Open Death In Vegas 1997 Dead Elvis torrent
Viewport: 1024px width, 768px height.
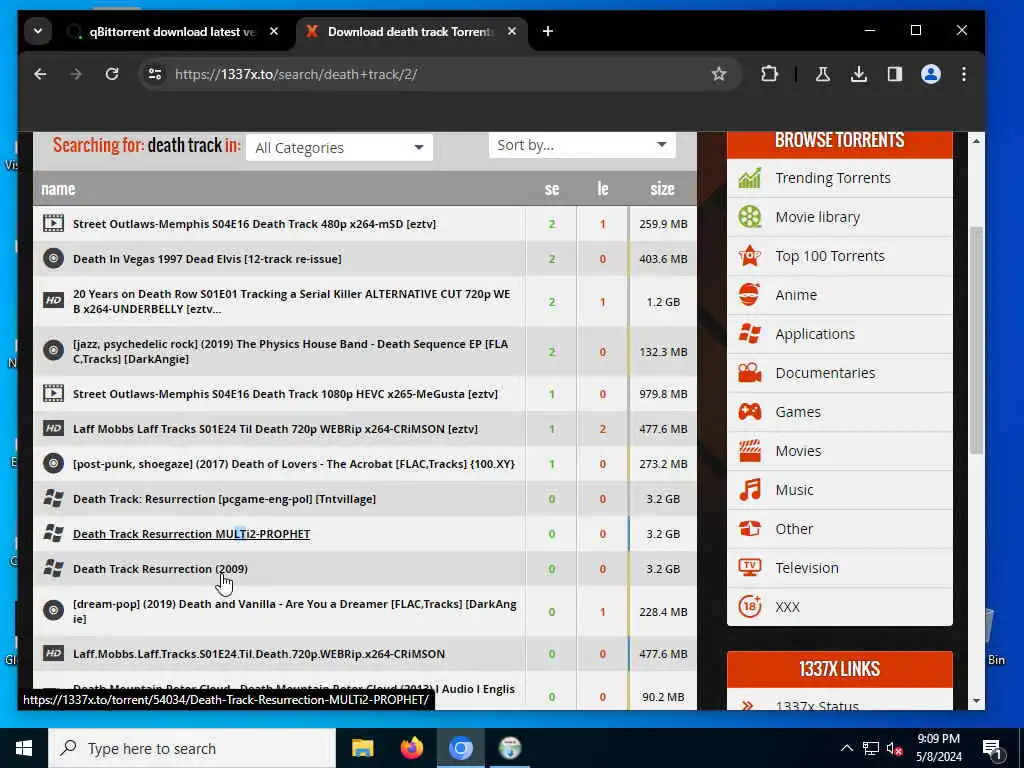coord(207,259)
